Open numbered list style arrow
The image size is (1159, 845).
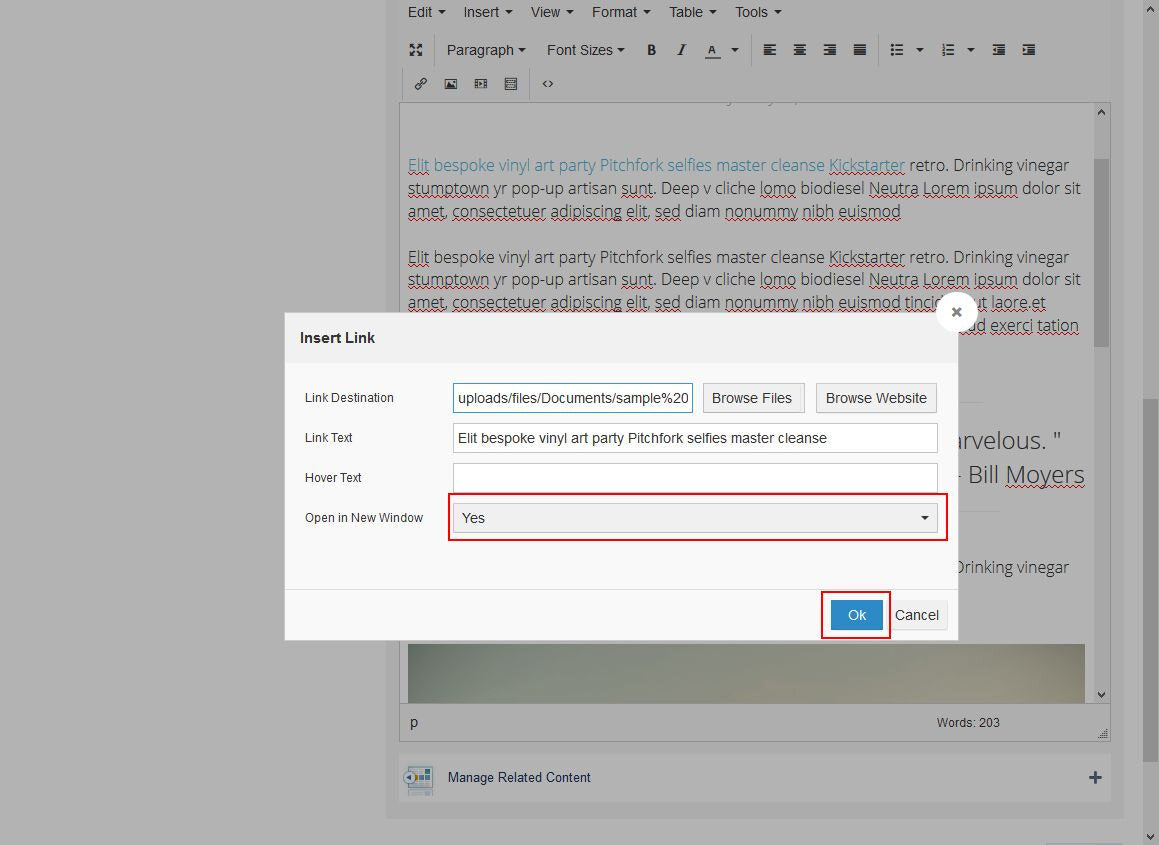971,50
